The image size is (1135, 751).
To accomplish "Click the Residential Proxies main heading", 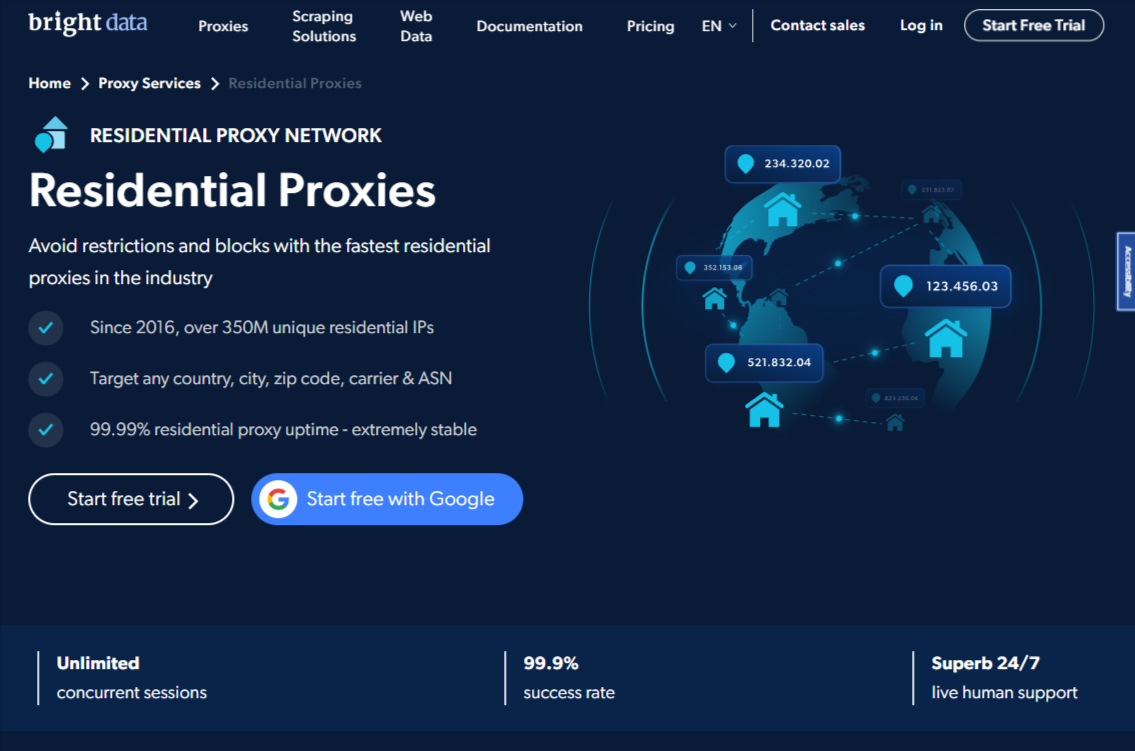I will point(232,190).
